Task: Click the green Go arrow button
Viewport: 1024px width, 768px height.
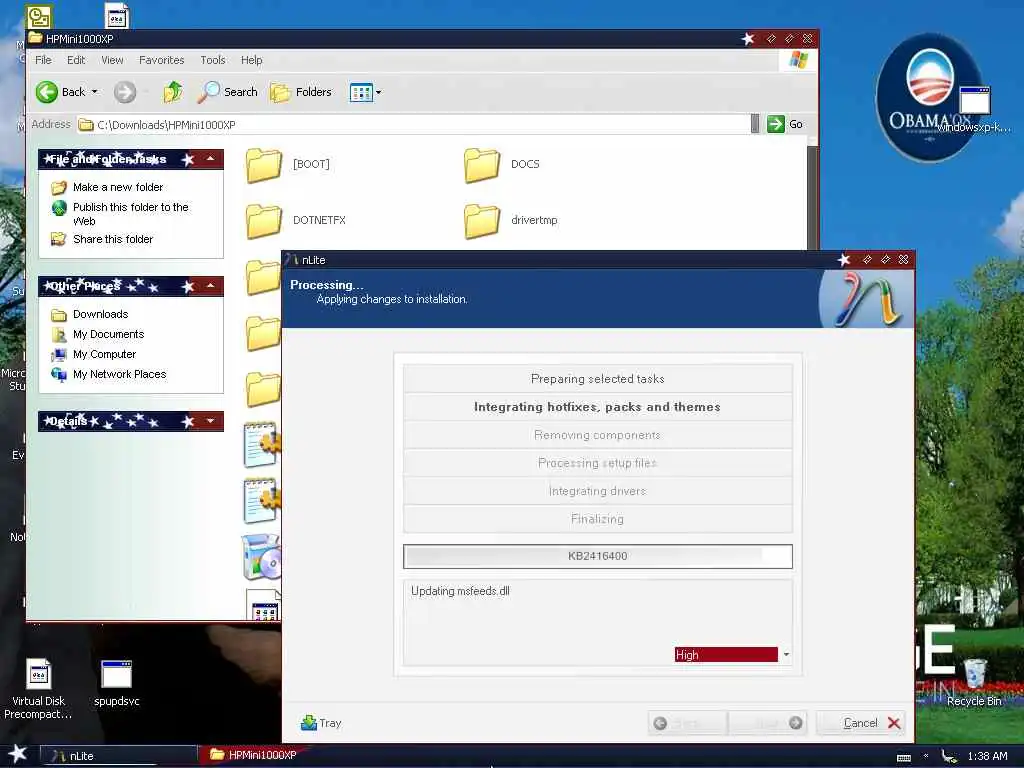Action: [776, 124]
